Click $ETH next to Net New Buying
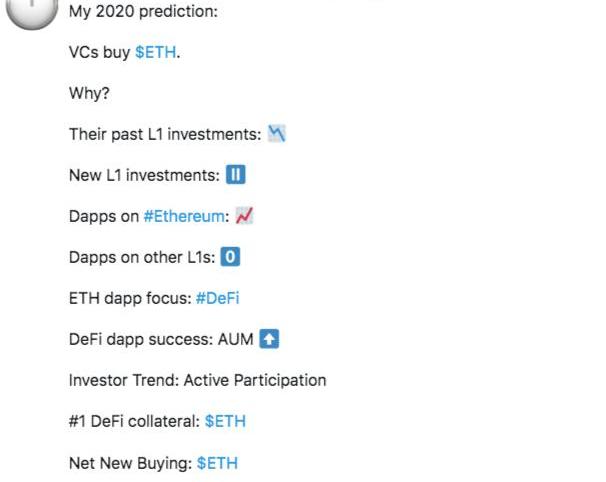The width and height of the screenshot is (606, 482). [217, 463]
